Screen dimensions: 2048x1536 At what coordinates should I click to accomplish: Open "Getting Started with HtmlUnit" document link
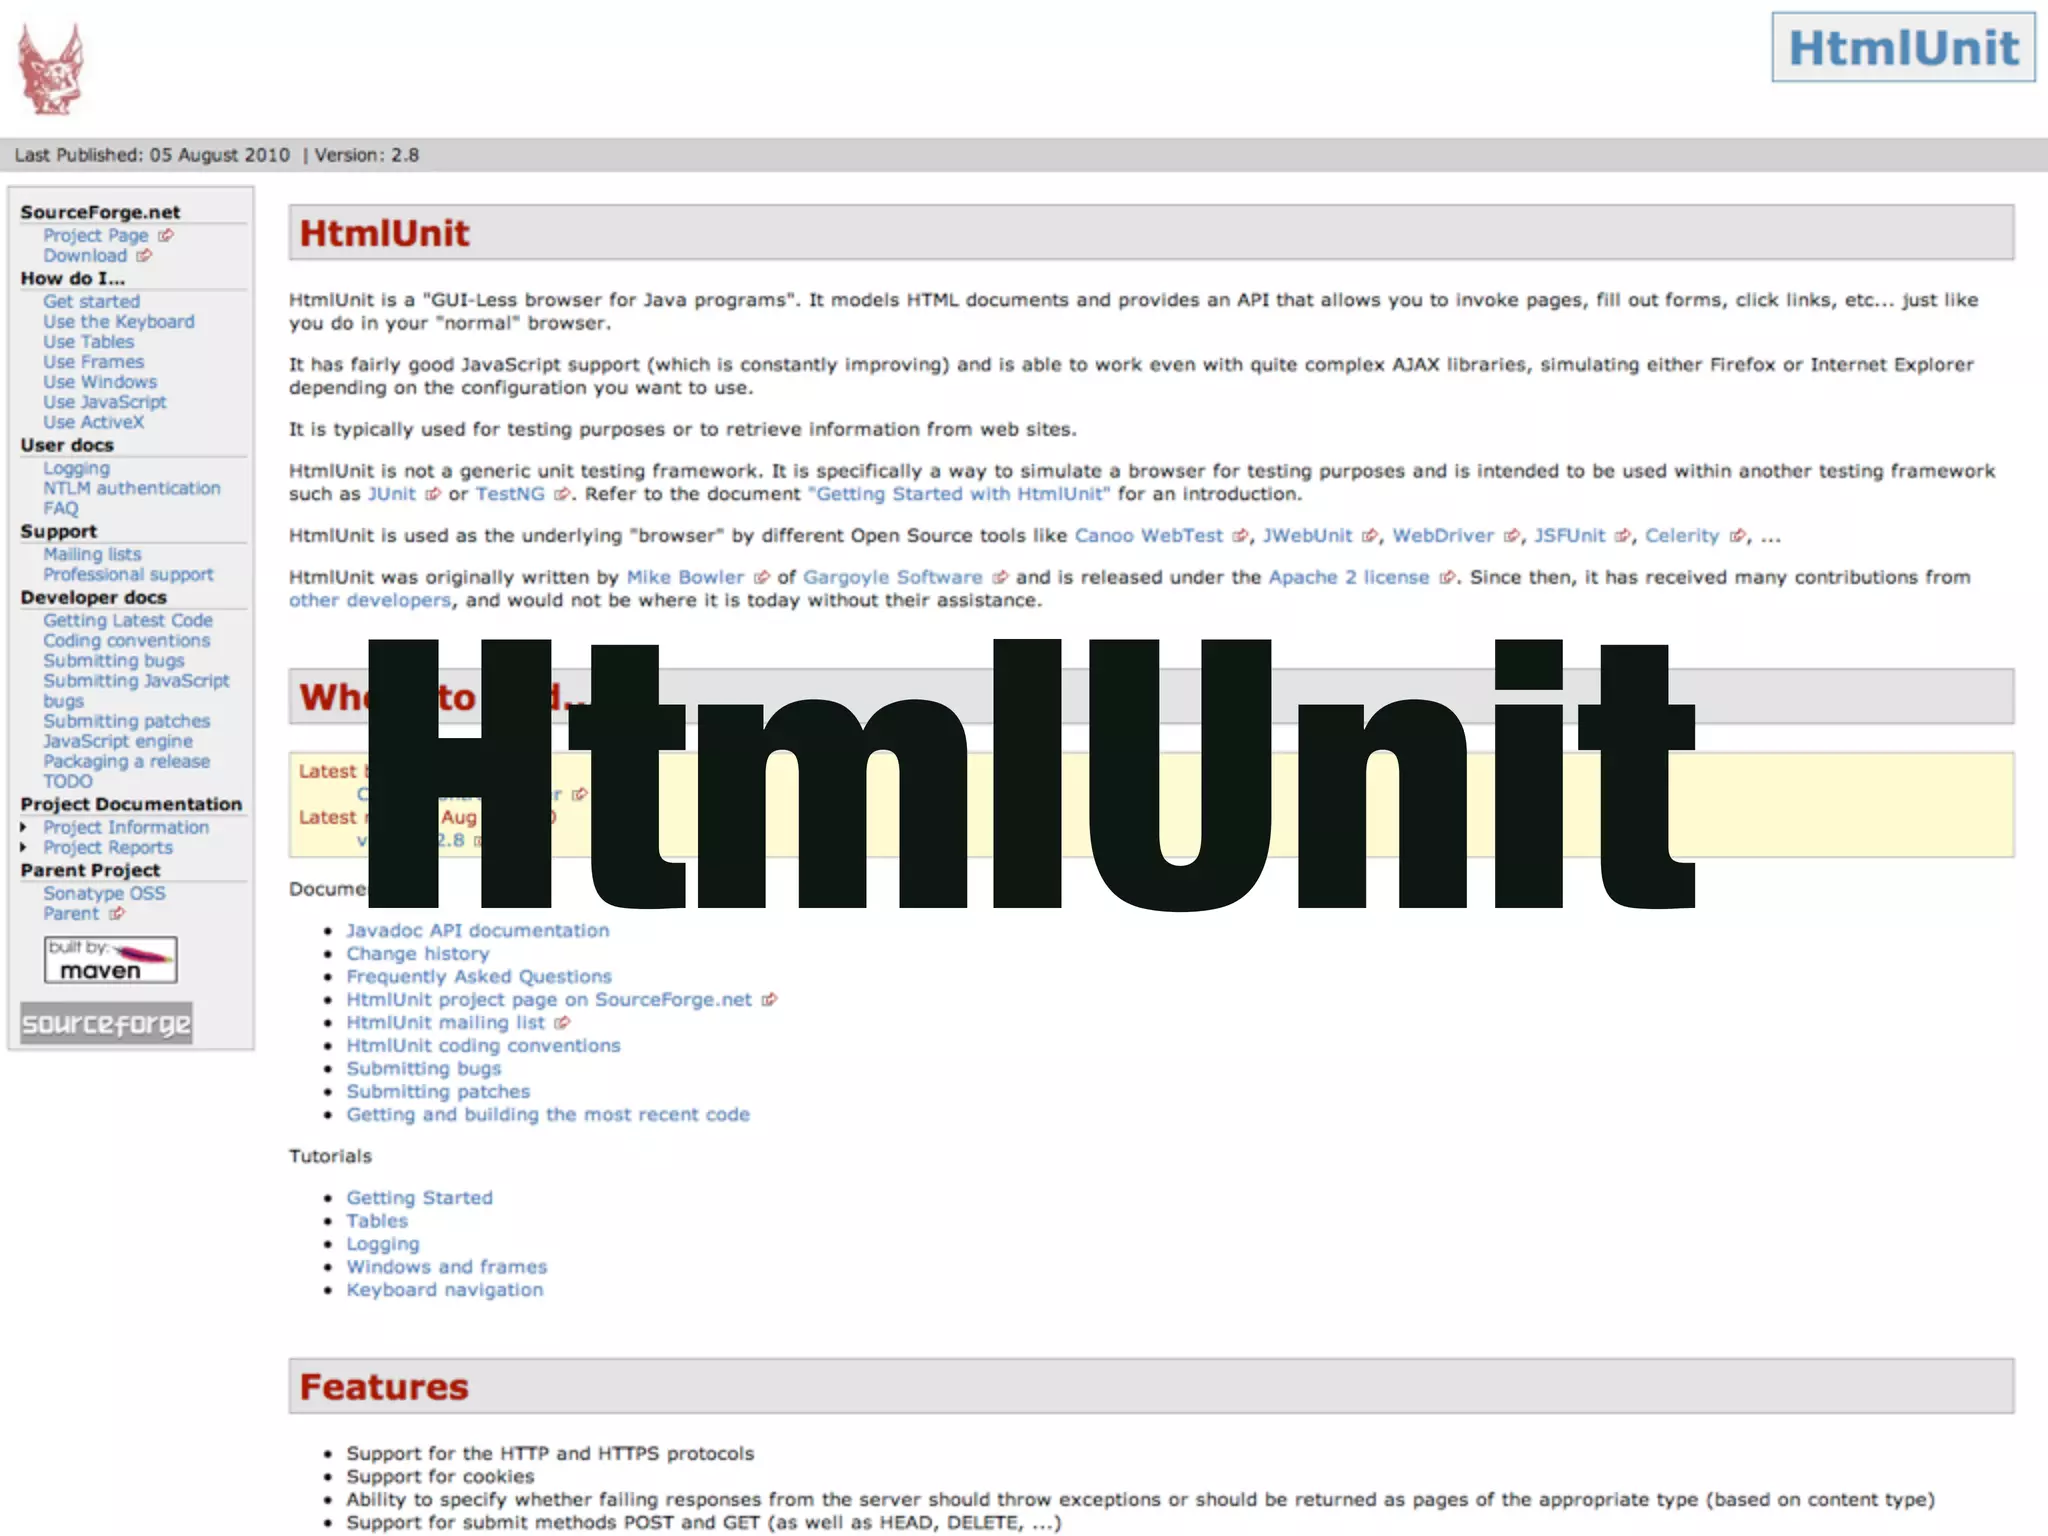(x=959, y=494)
